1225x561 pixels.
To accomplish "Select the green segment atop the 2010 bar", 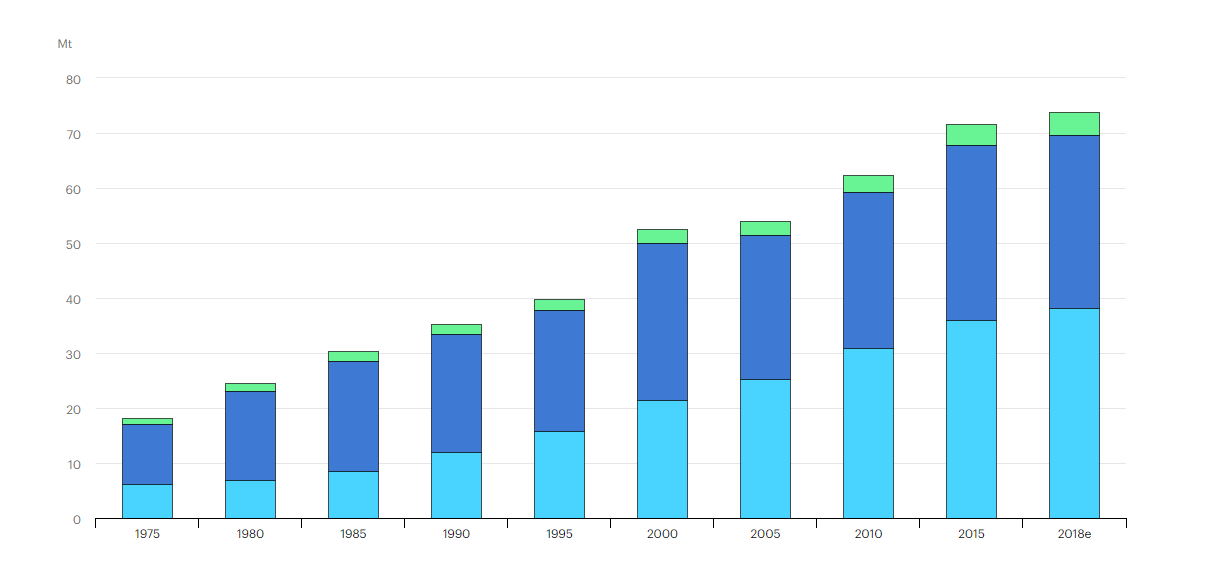I will tap(868, 184).
